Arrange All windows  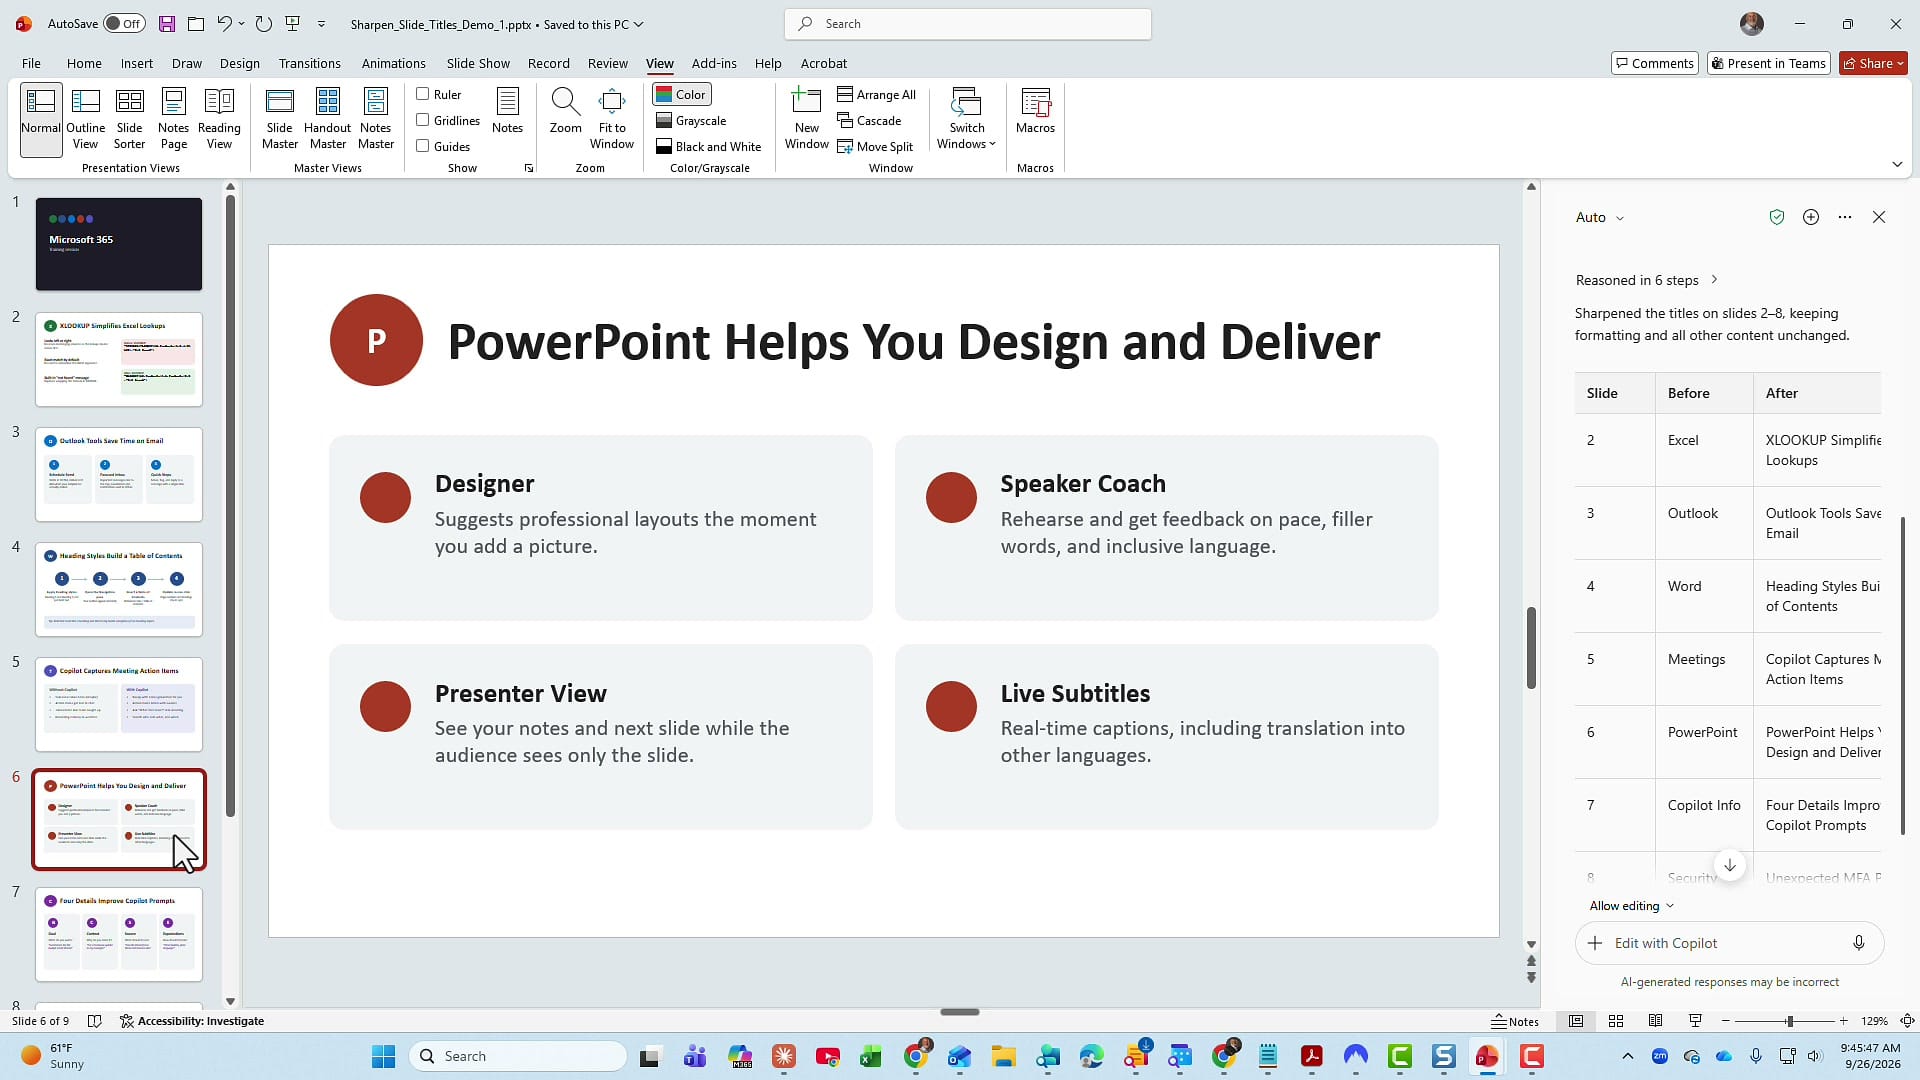pyautogui.click(x=876, y=94)
